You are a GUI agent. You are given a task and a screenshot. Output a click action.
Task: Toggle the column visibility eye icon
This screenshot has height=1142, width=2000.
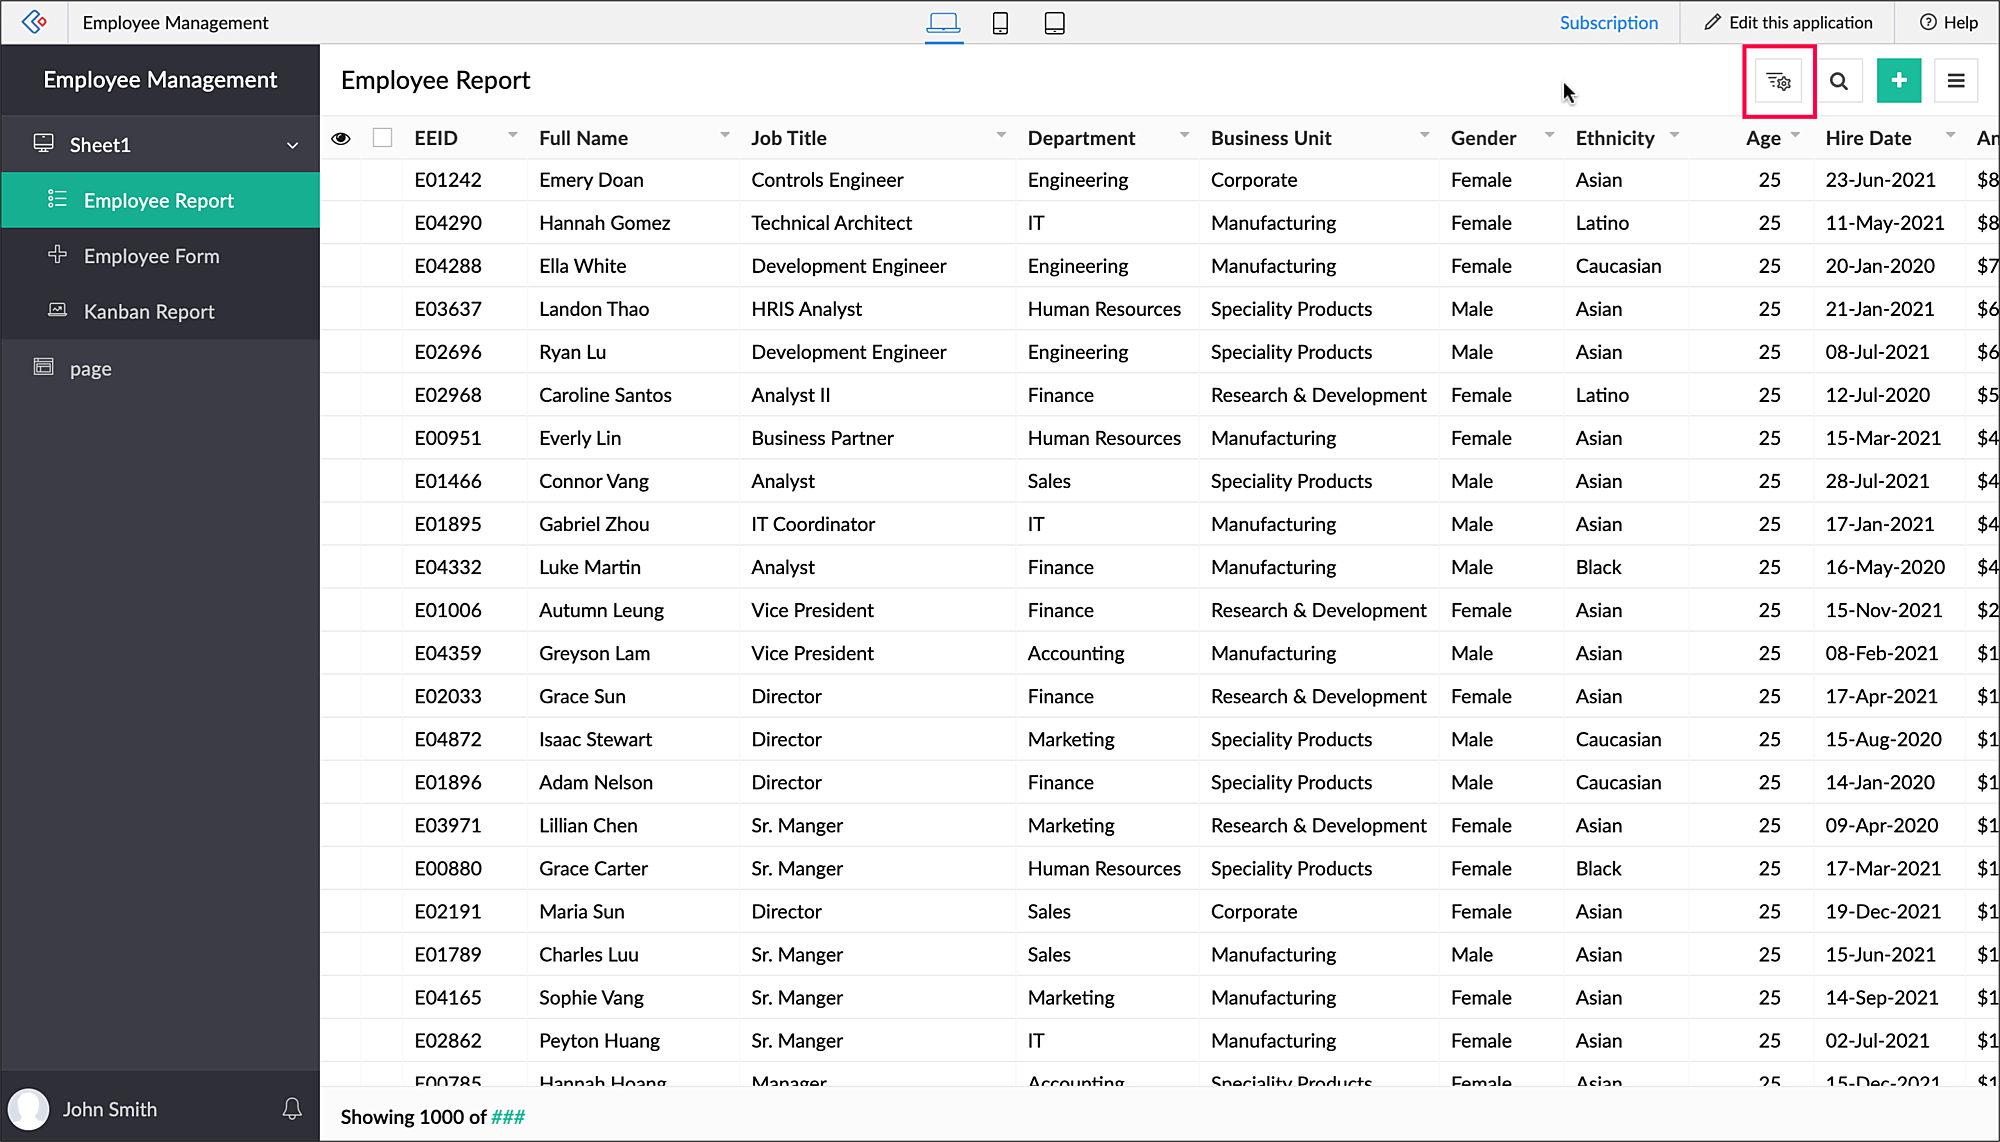tap(341, 138)
